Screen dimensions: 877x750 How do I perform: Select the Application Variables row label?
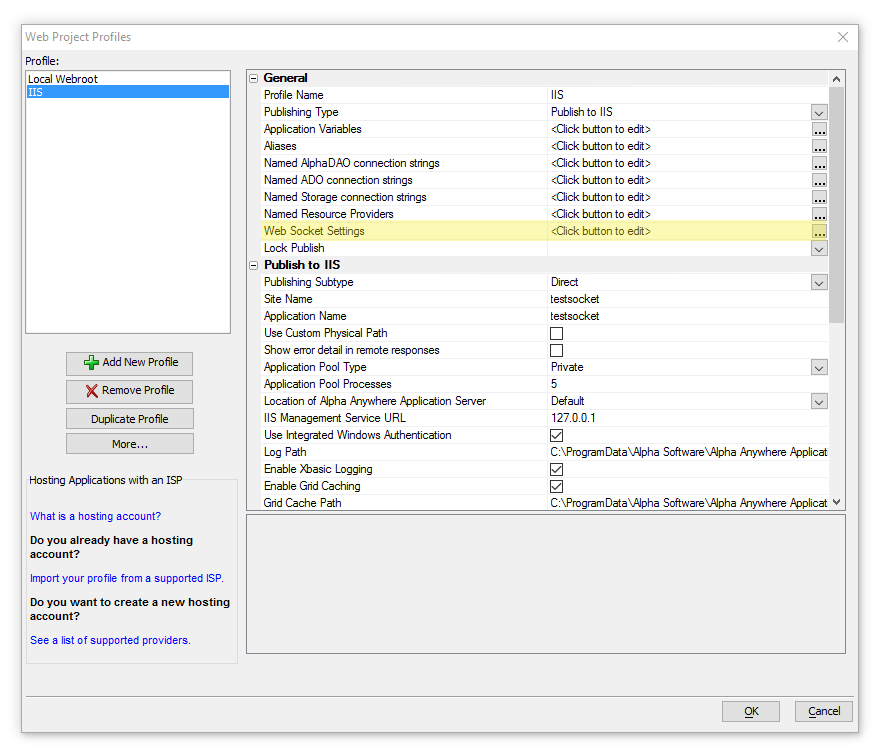click(x=312, y=129)
